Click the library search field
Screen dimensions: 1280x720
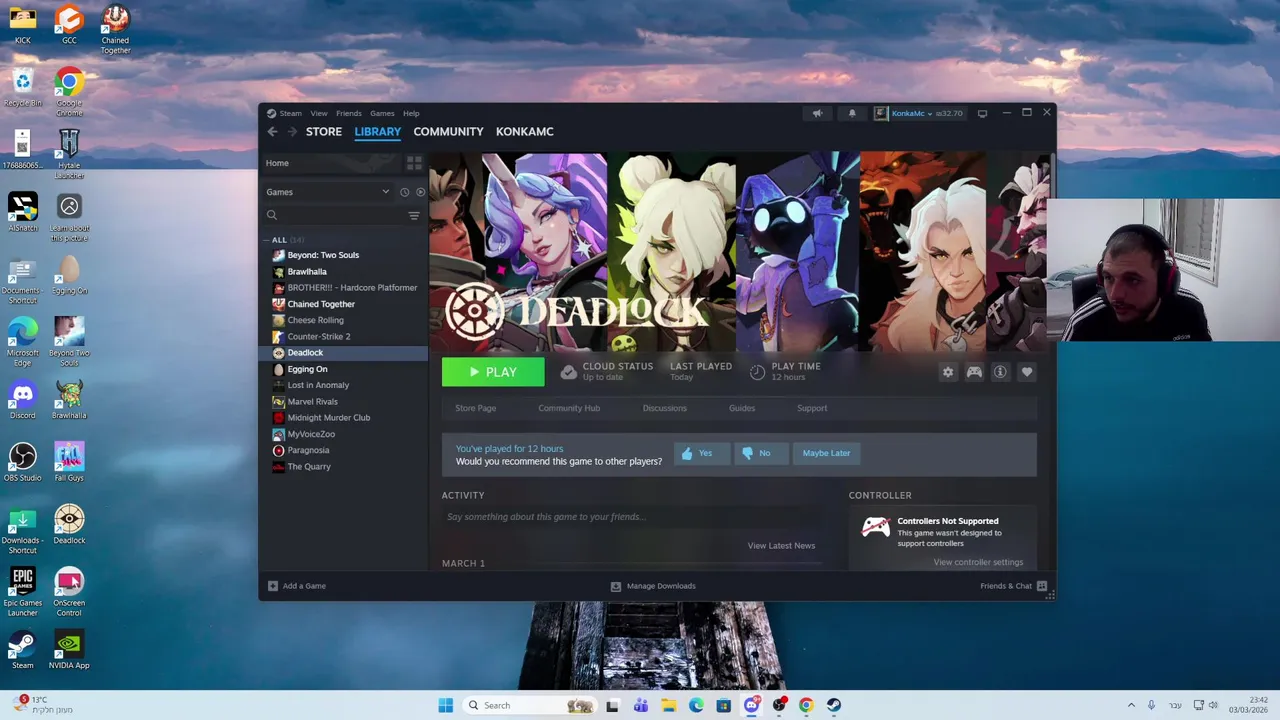(335, 215)
